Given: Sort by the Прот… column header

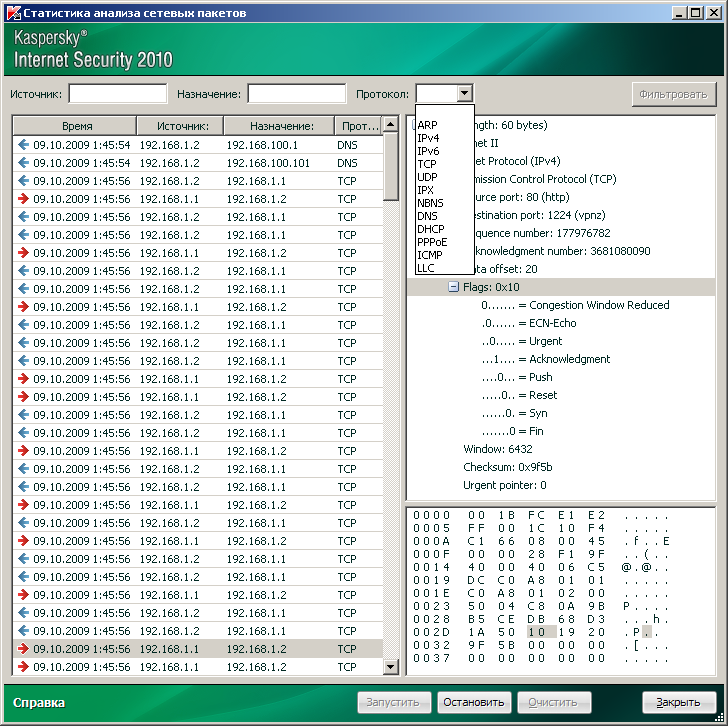Looking at the screenshot, I should pos(358,126).
